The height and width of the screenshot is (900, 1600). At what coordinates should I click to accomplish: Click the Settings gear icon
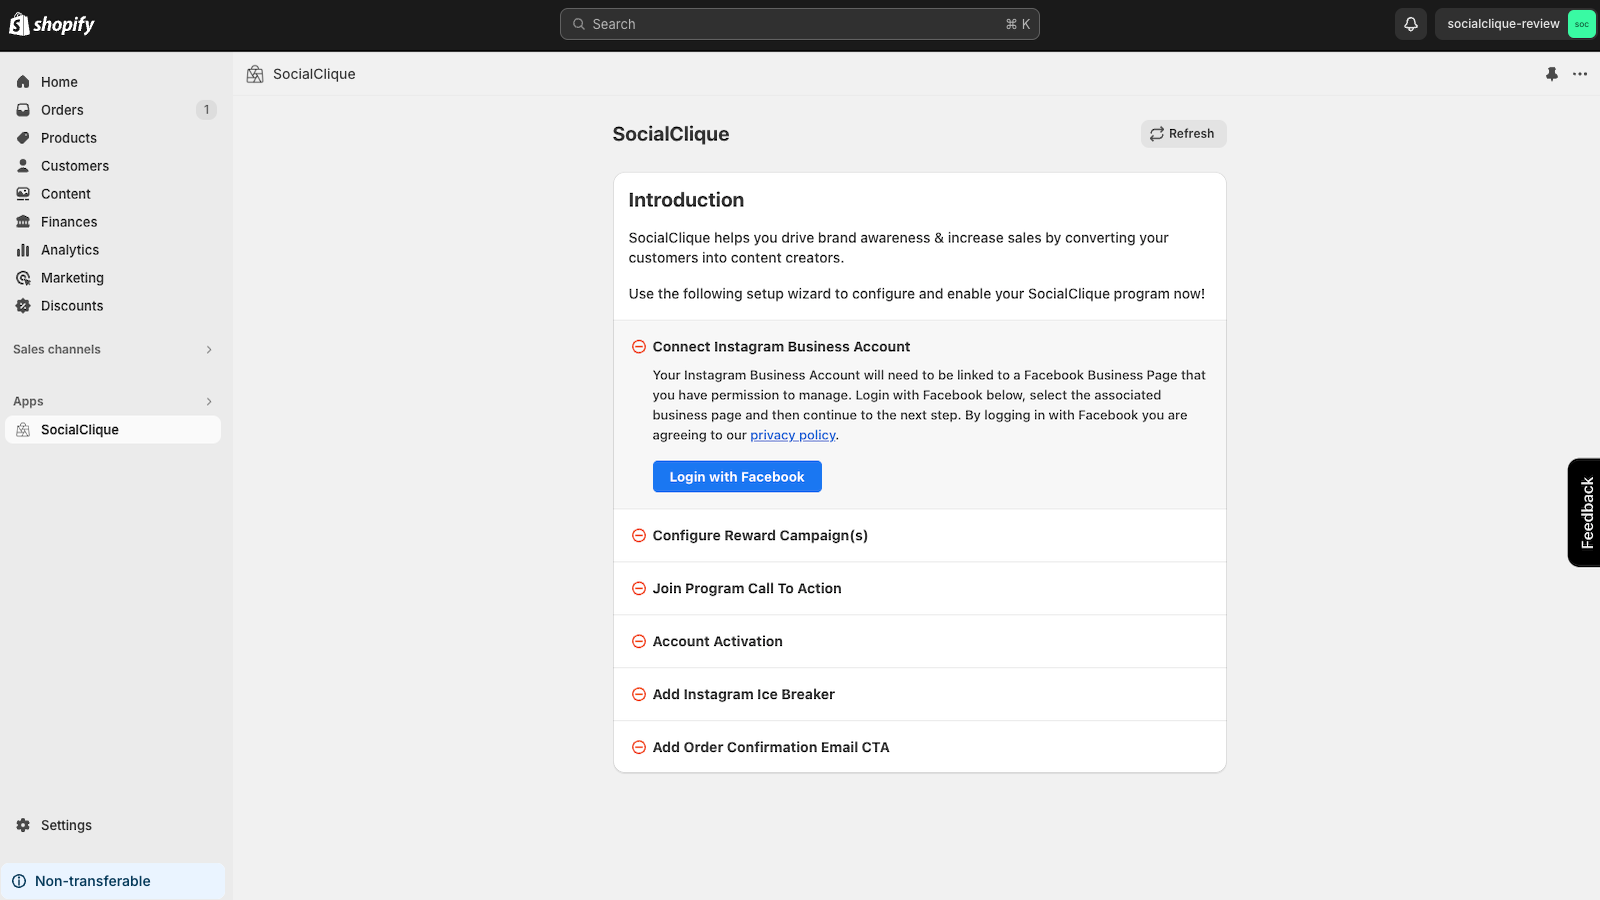point(23,825)
